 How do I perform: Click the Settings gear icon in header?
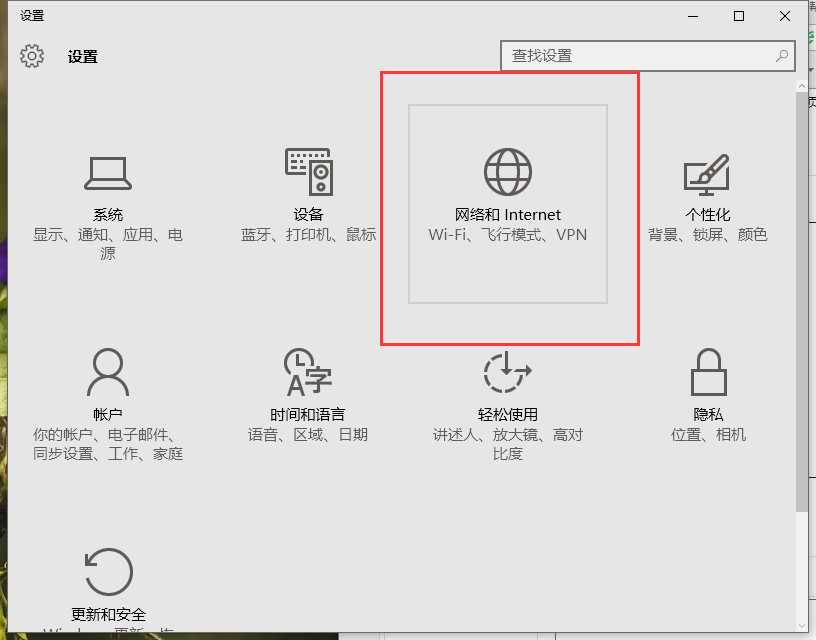[32, 56]
